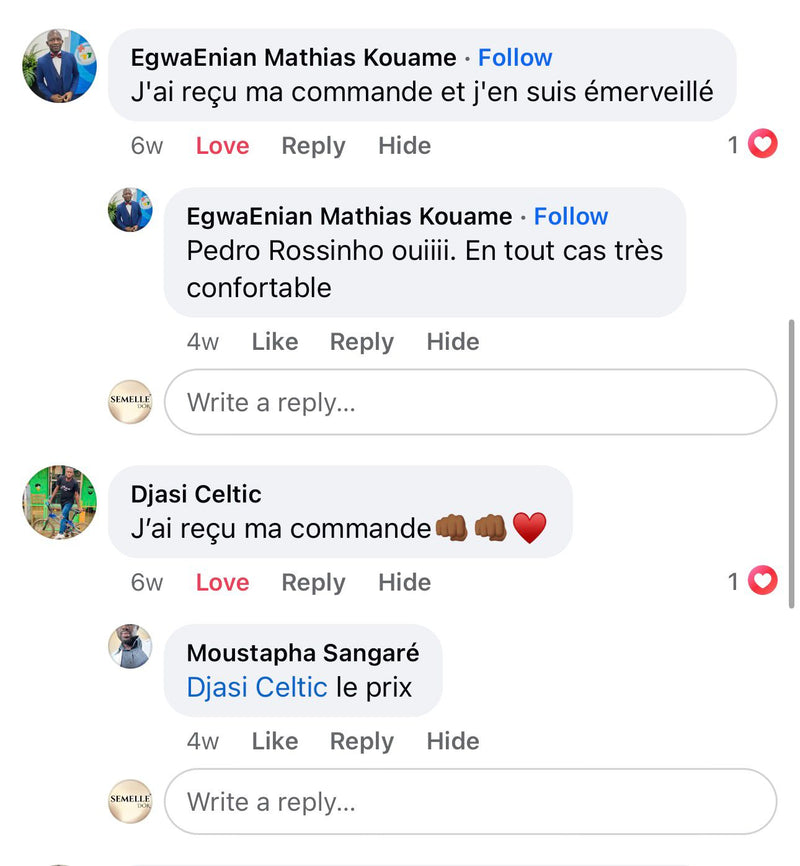Hide Mathias's 'émerveillé' comment
800x866 pixels.
[404, 146]
